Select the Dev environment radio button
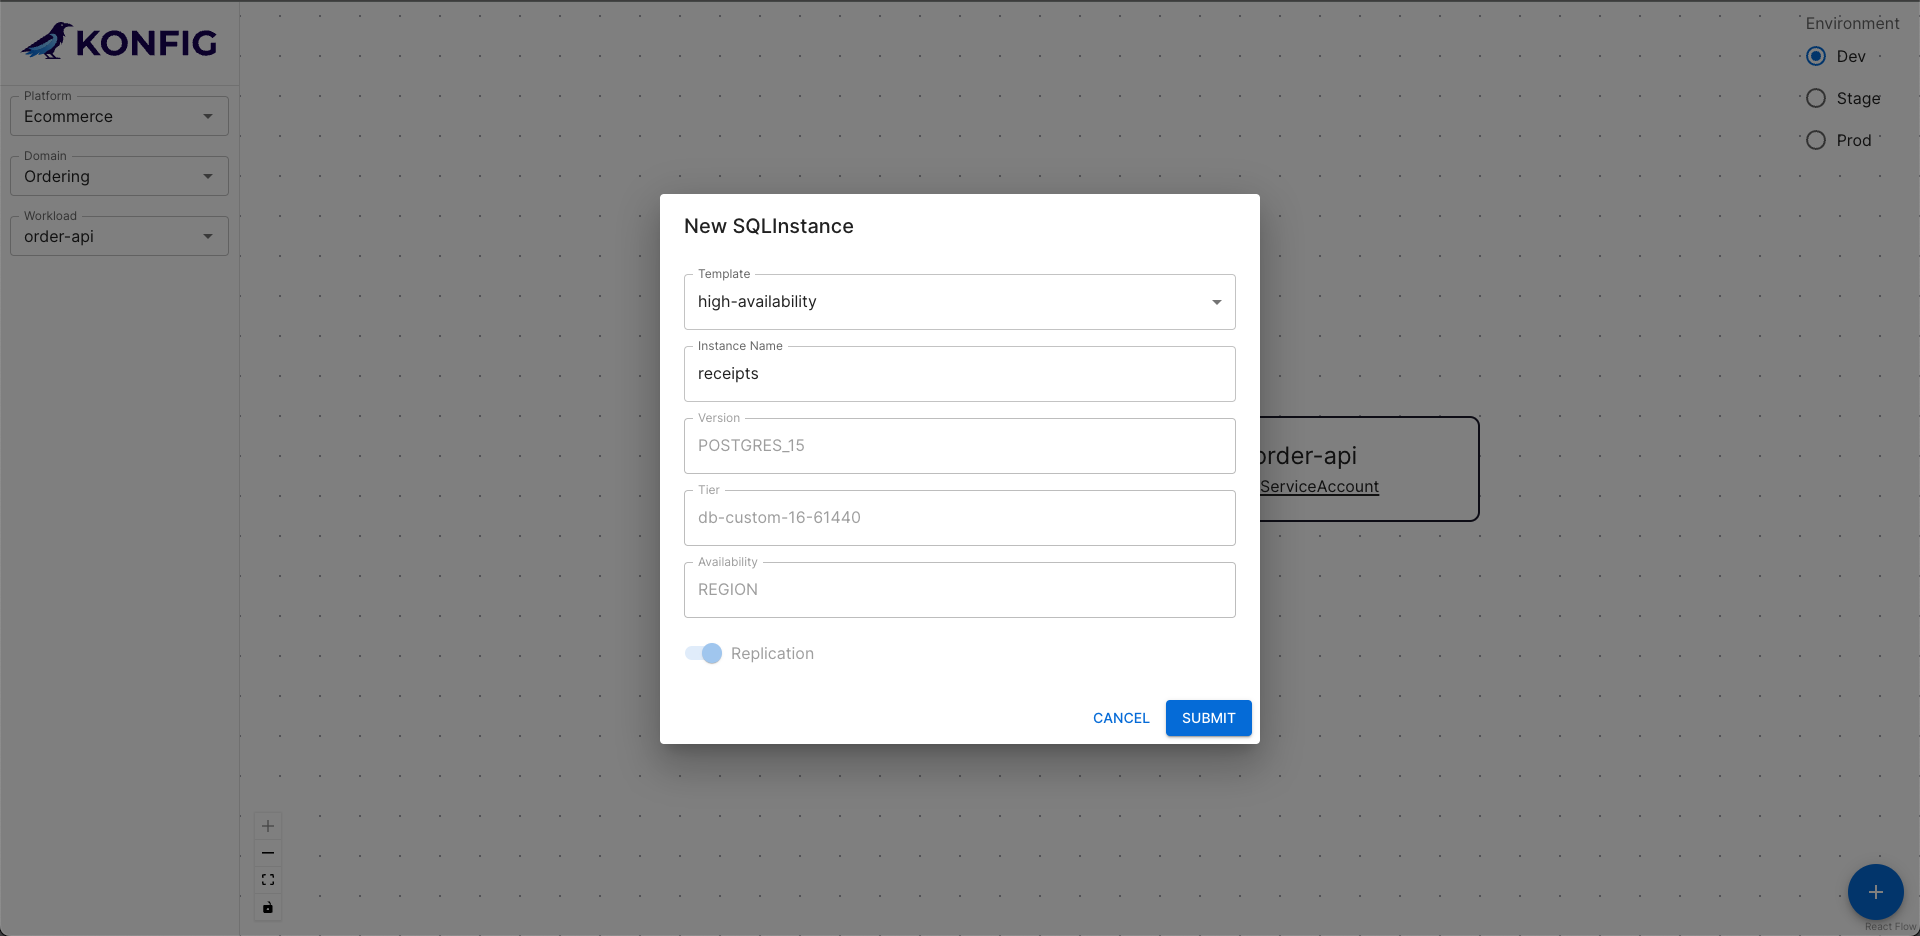The height and width of the screenshot is (936, 1920). (1816, 56)
